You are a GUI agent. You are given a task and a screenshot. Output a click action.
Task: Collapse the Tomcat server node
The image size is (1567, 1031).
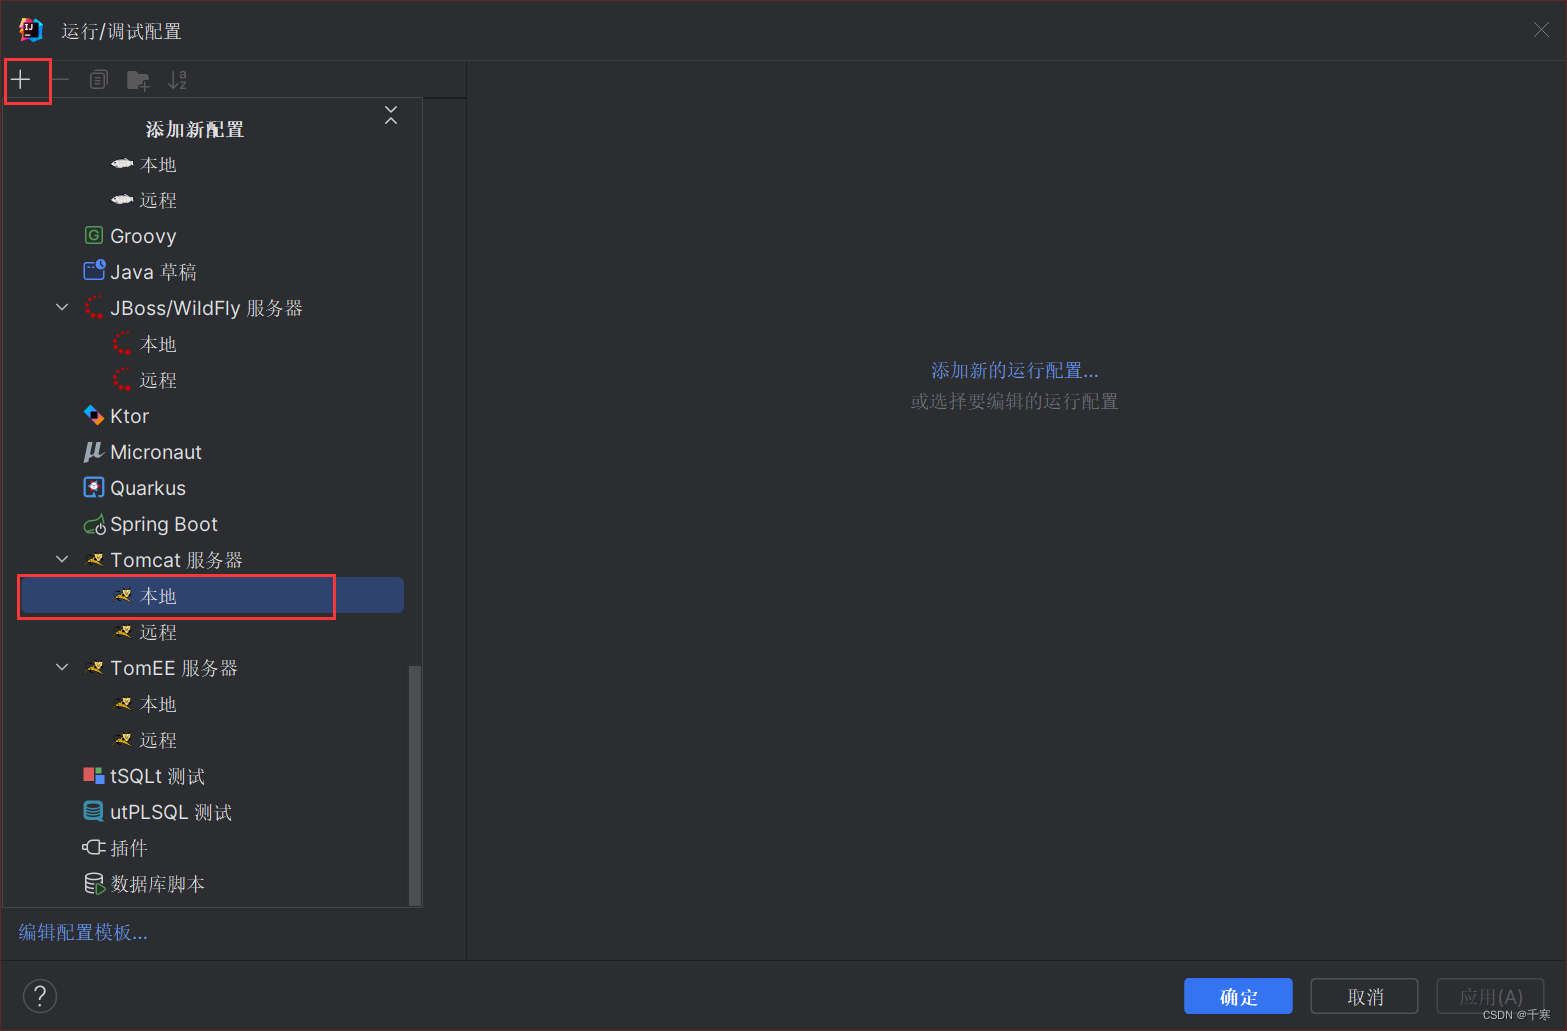point(62,560)
